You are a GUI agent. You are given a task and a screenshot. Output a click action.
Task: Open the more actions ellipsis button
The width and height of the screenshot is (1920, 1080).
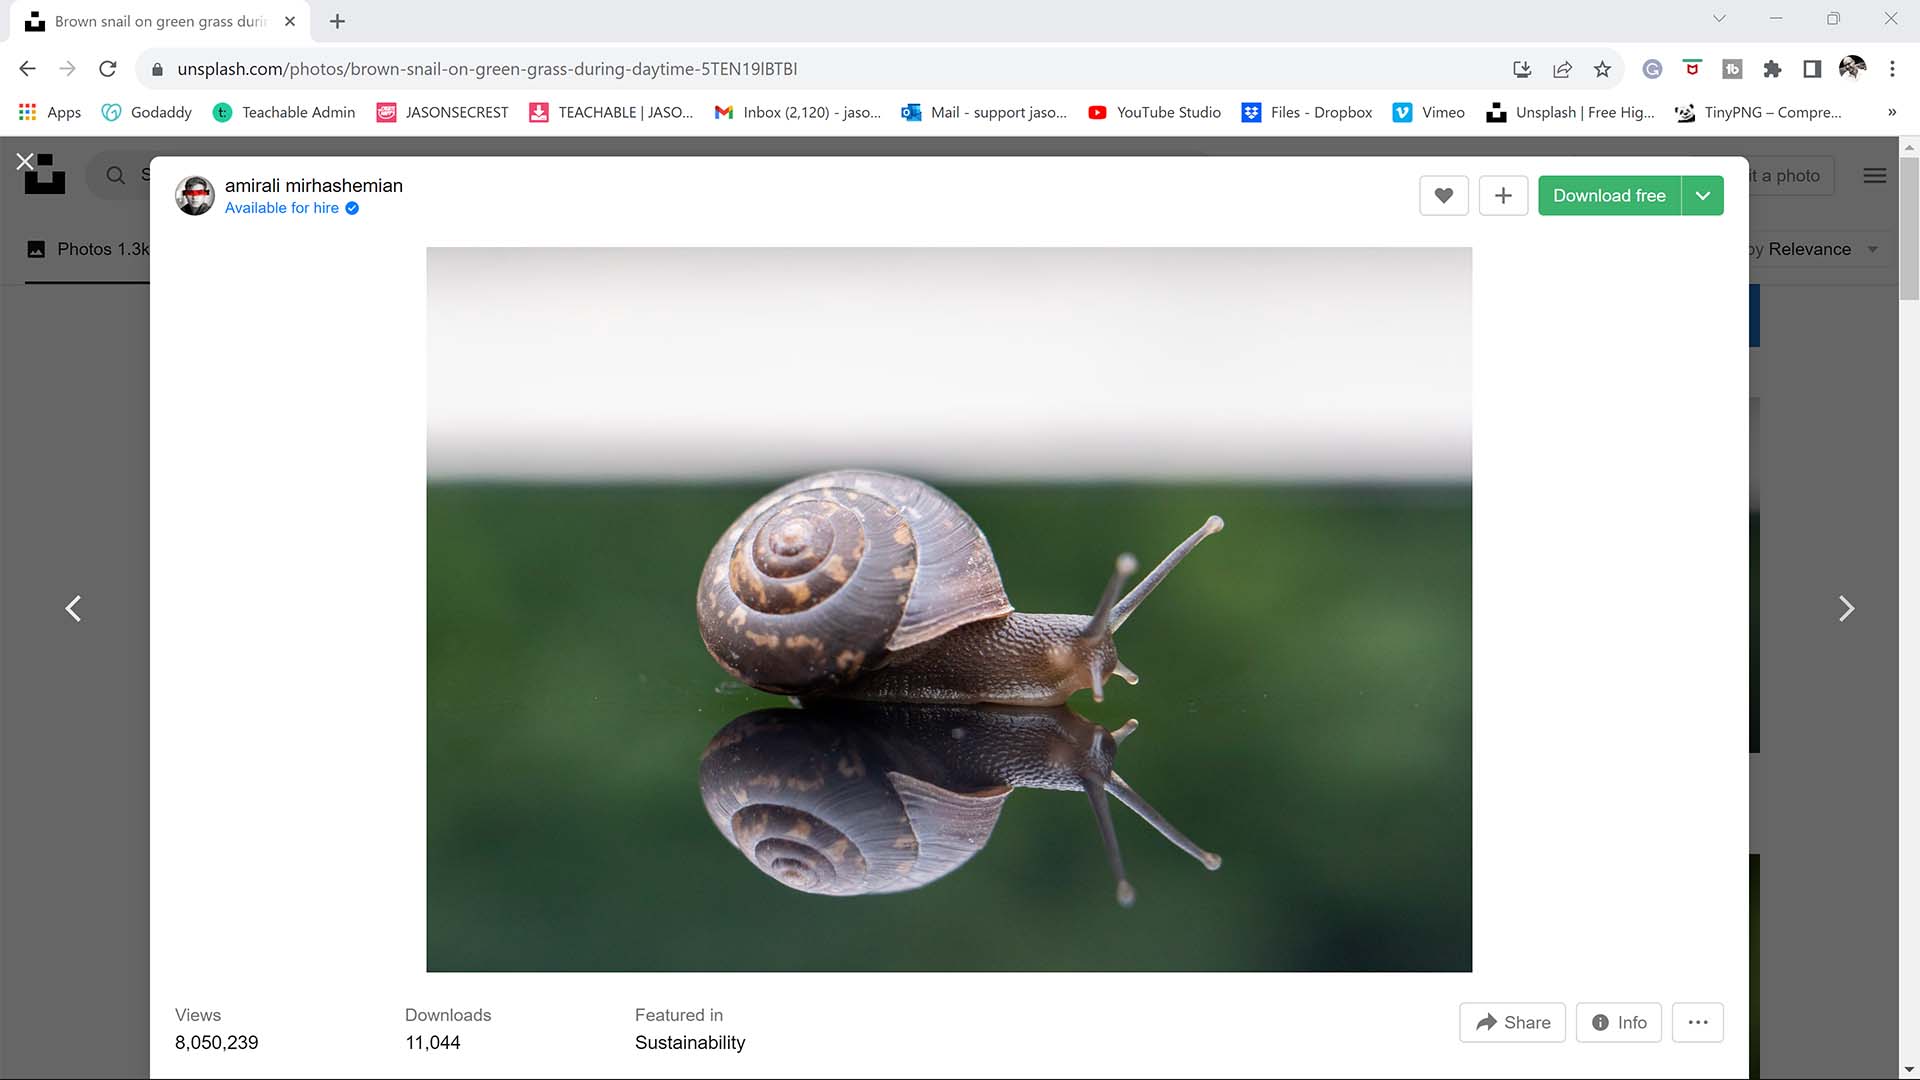tap(1698, 1022)
